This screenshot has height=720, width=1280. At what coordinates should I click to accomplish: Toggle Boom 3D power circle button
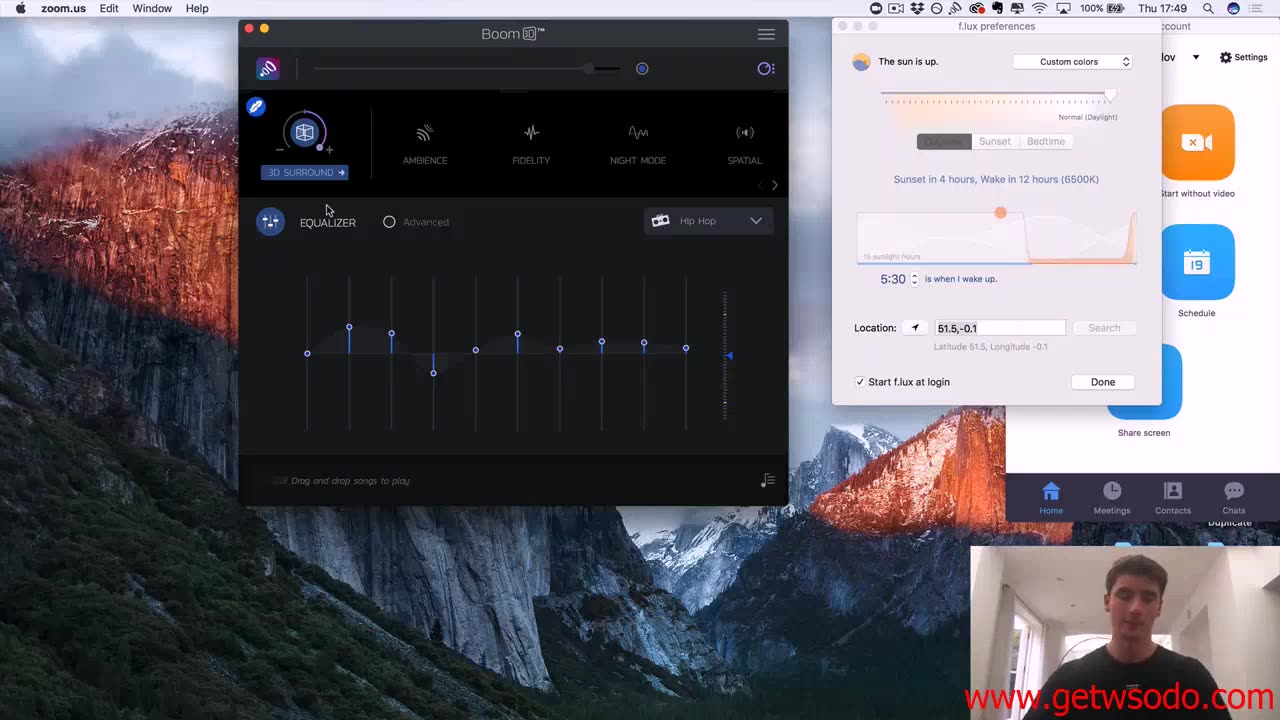[642, 68]
